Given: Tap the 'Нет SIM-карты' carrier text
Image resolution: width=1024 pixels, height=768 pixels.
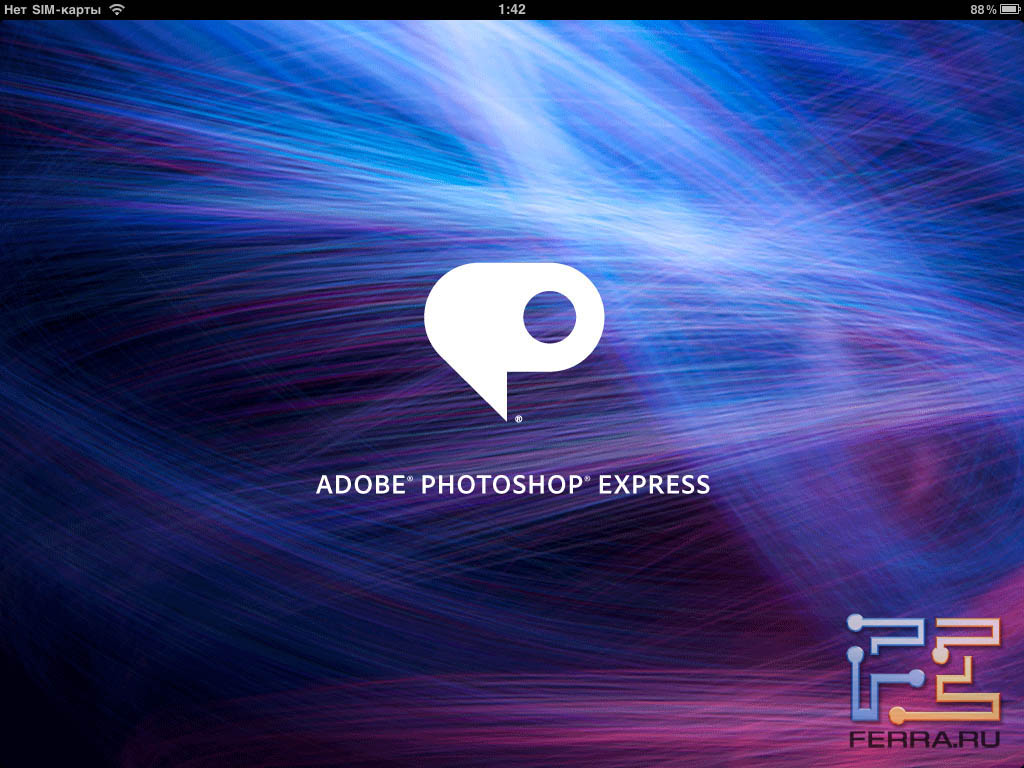Looking at the screenshot, I should click(52, 10).
